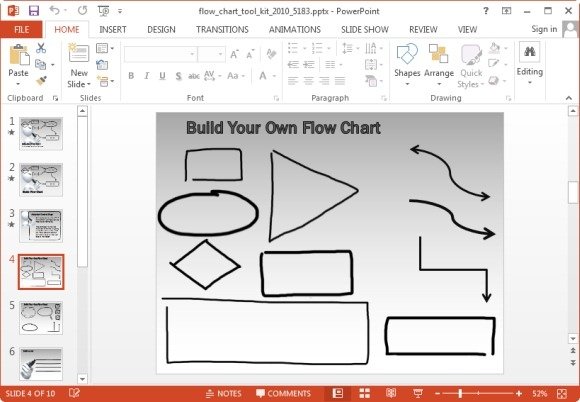The image size is (580, 402).
Task: Select the Format Painter brush
Action: tap(41, 81)
